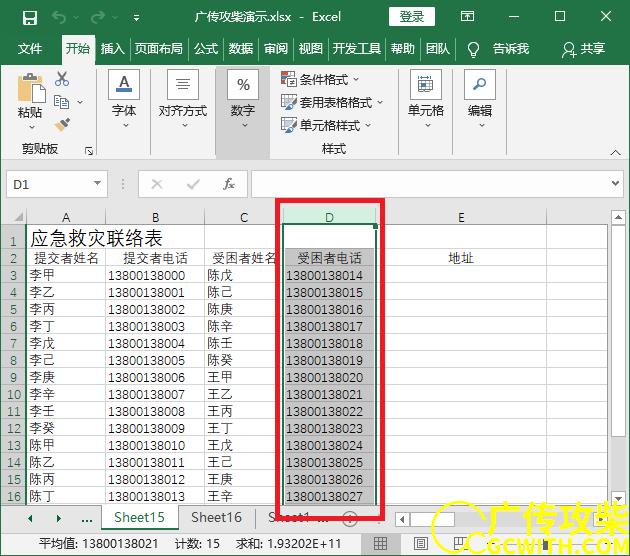Click the 告诉我 lightbulb search
The height and width of the screenshot is (556, 630).
(x=498, y=49)
